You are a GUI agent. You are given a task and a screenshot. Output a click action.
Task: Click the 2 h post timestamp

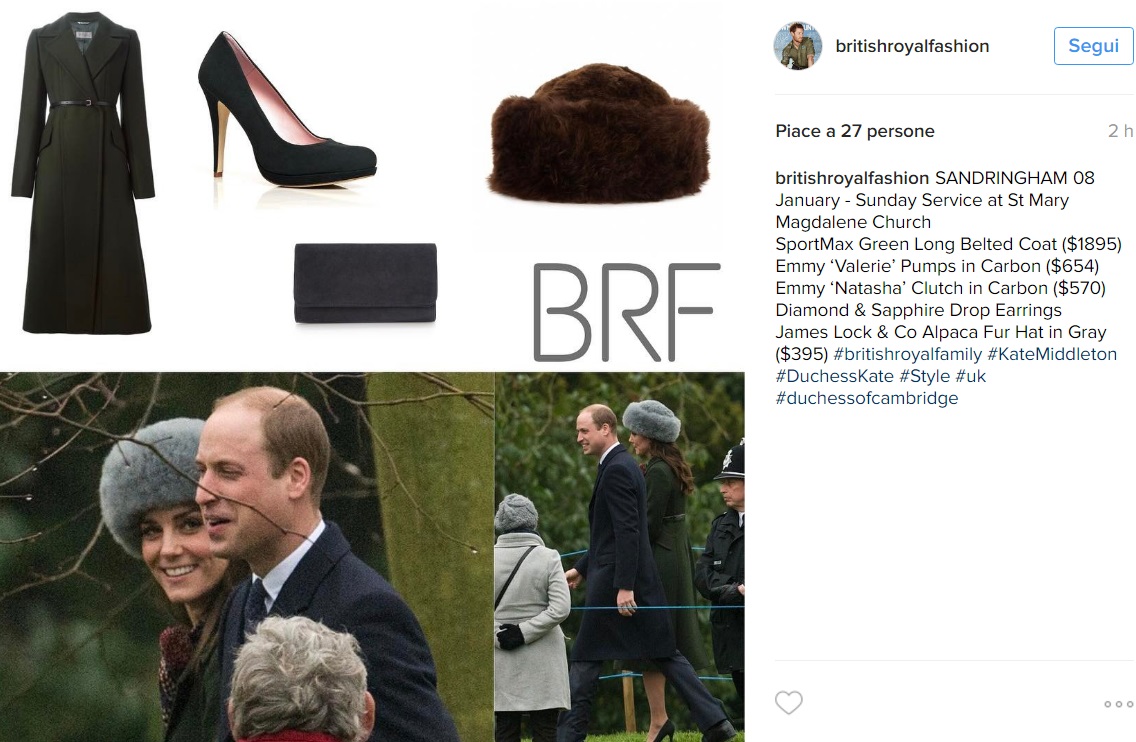pos(1120,131)
